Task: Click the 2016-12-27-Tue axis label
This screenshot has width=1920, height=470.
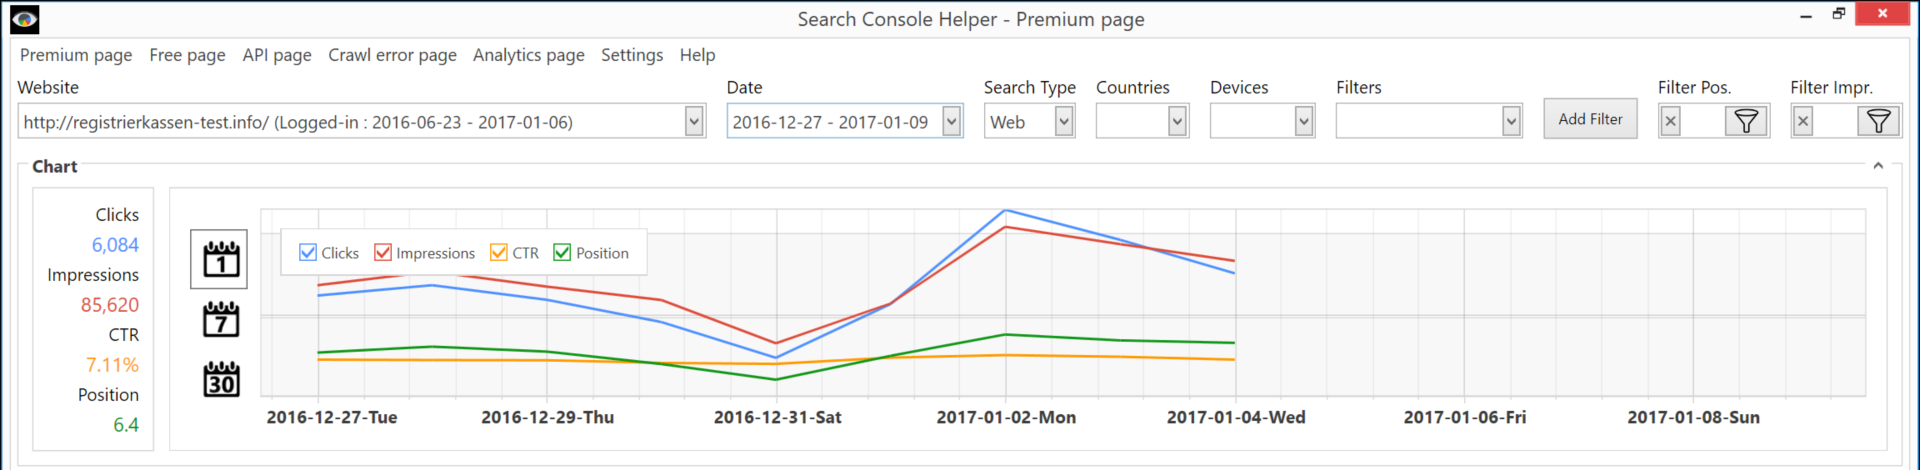Action: click(332, 417)
